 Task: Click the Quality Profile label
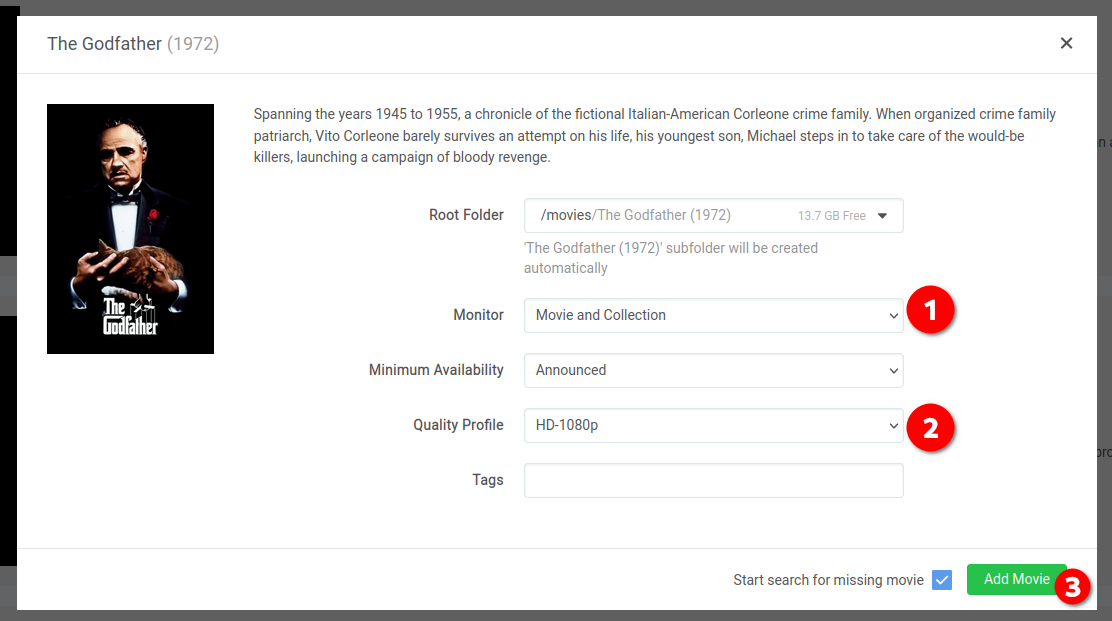(x=458, y=425)
